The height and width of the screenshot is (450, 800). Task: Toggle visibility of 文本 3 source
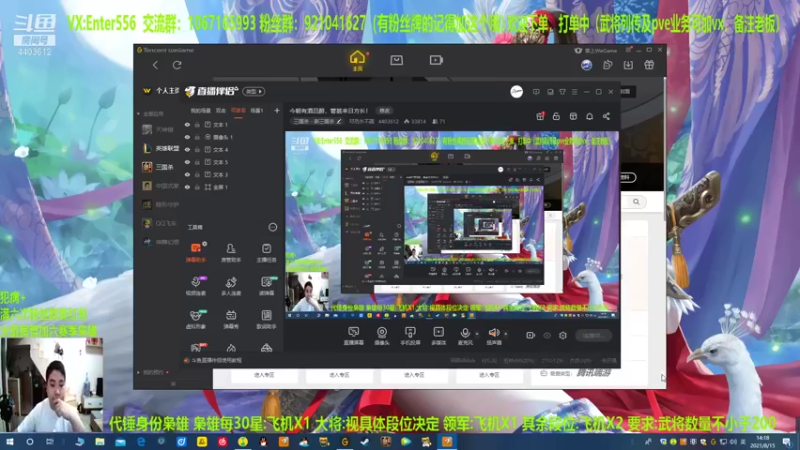pyautogui.click(x=187, y=174)
